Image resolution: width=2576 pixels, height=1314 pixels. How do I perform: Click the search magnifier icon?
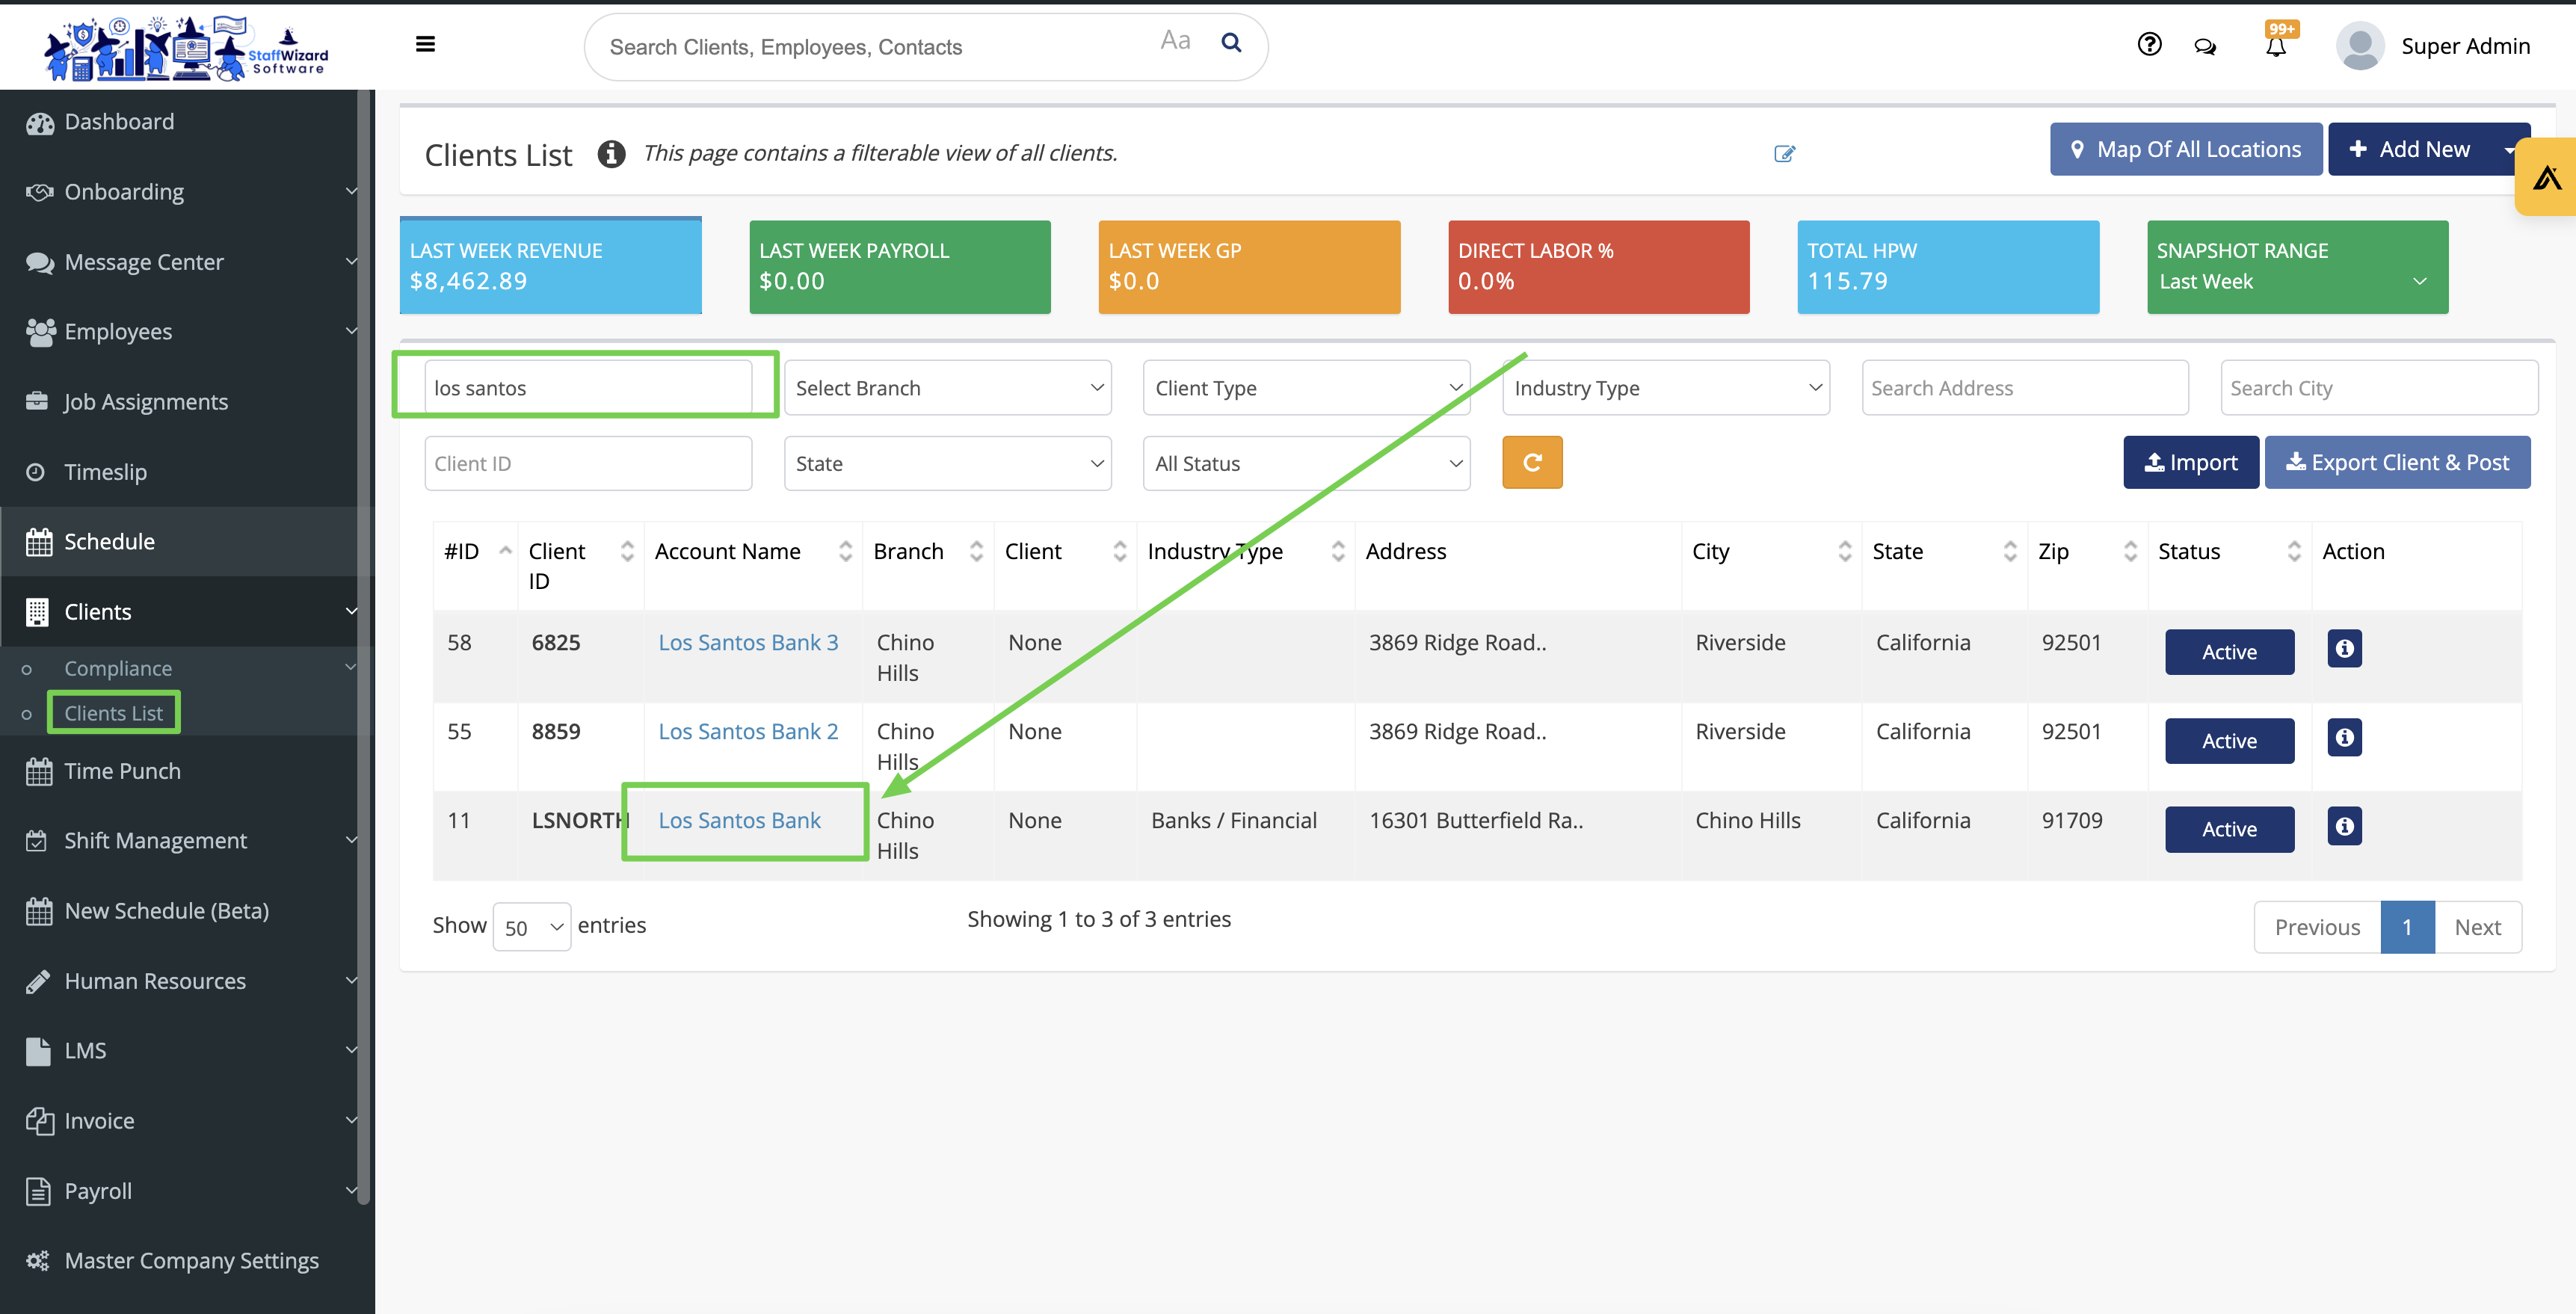pyautogui.click(x=1231, y=42)
